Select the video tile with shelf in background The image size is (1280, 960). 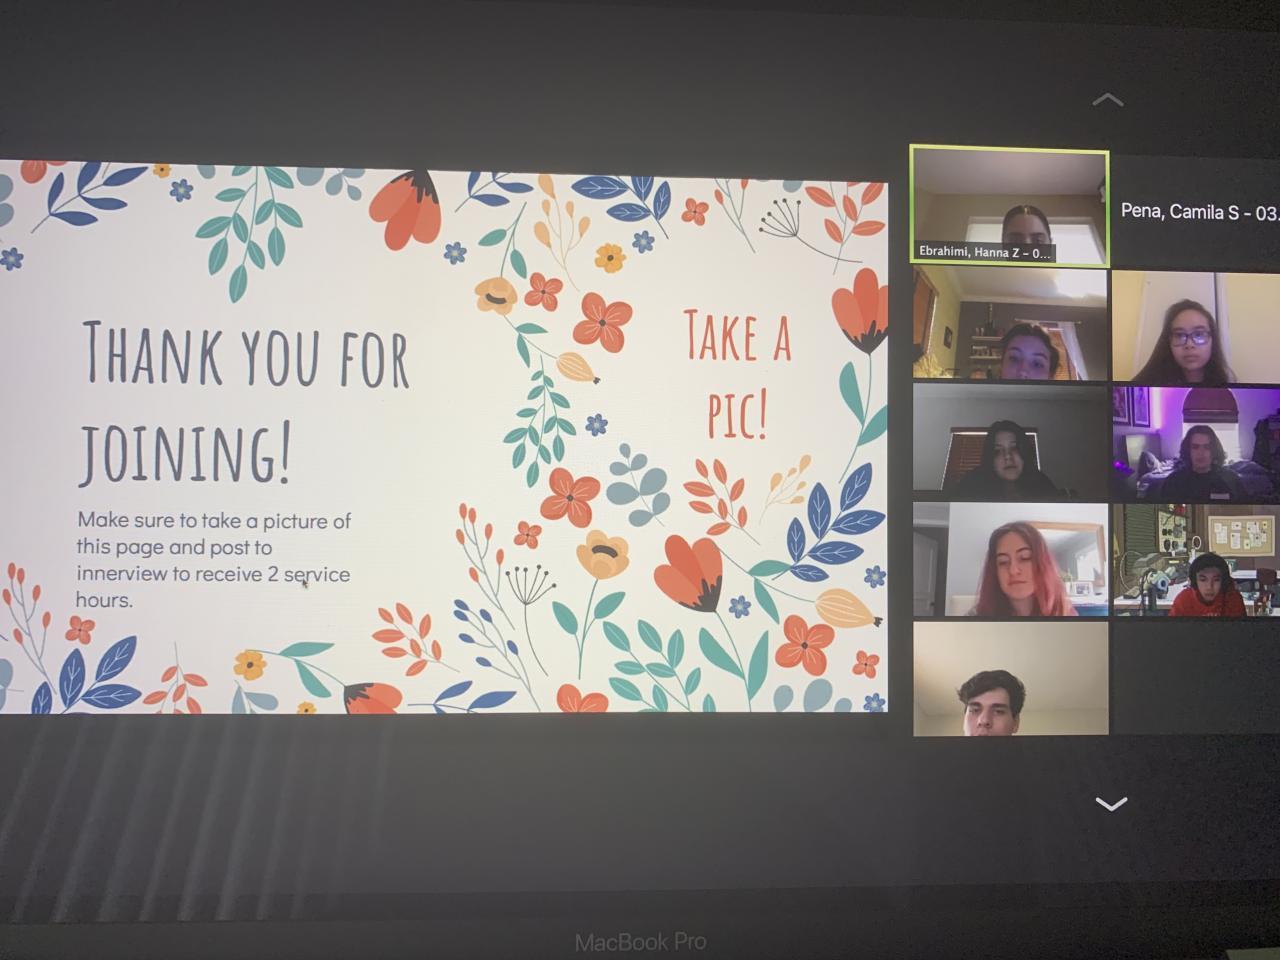(1010, 325)
